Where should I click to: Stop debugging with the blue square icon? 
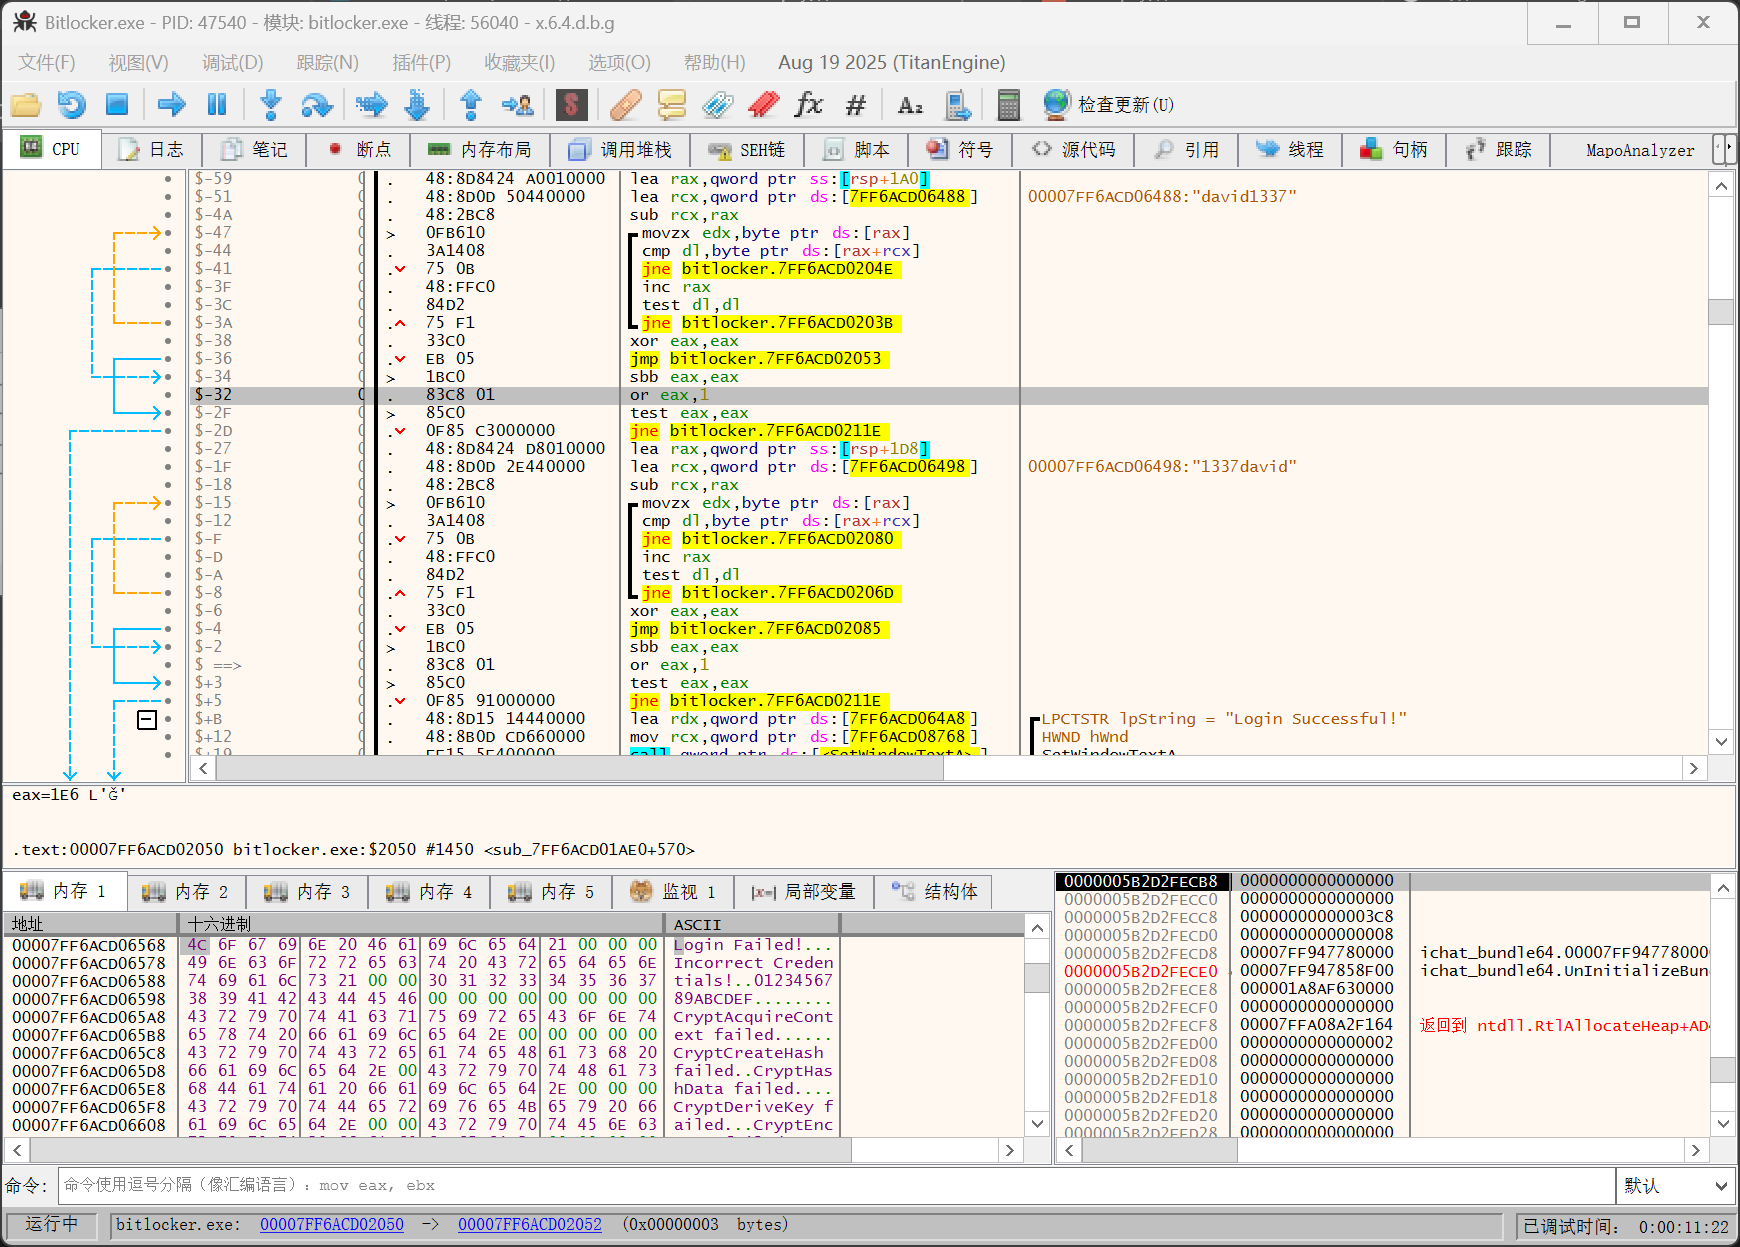pyautogui.click(x=117, y=104)
